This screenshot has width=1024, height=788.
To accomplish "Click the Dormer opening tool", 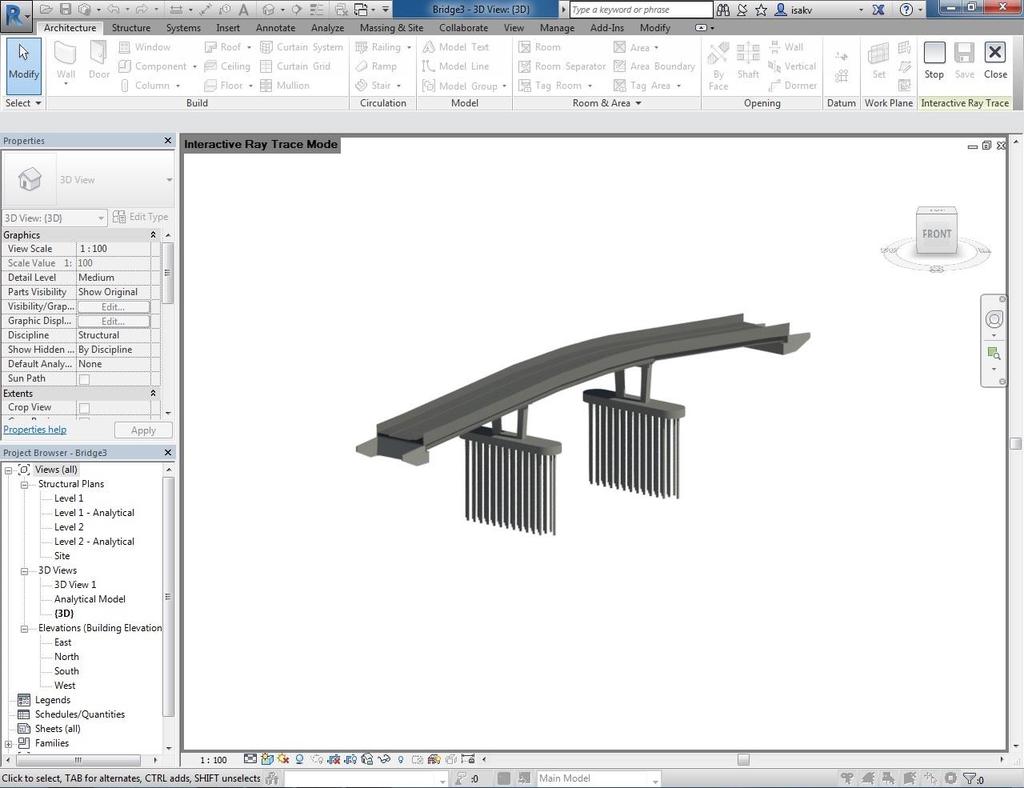I will pyautogui.click(x=792, y=86).
